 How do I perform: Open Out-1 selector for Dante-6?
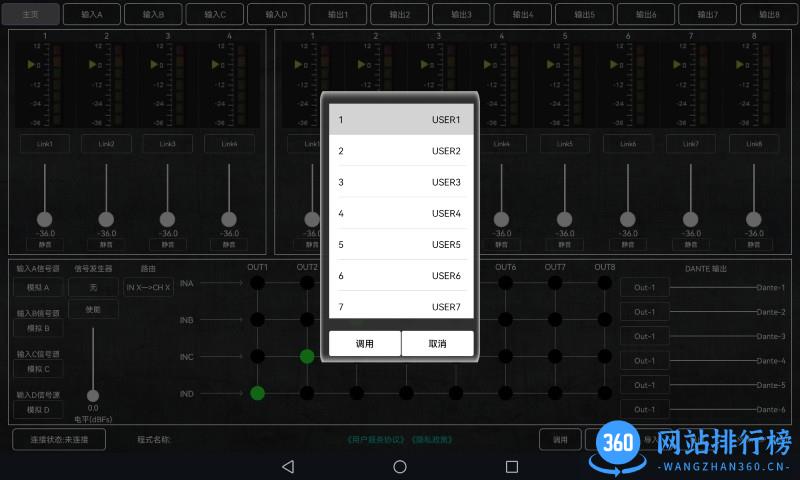coord(644,410)
